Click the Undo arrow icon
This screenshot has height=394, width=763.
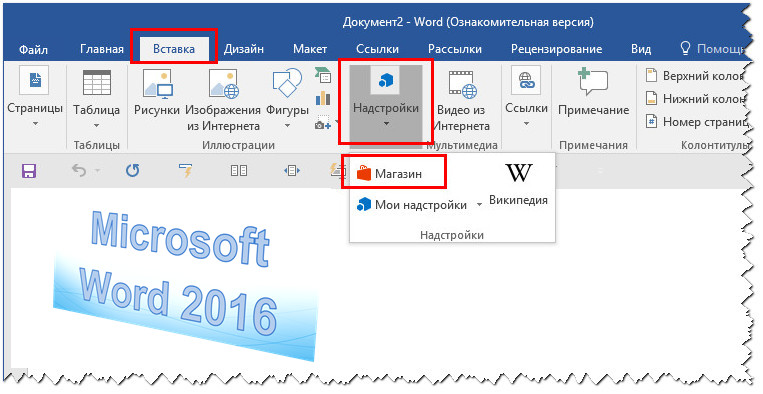coord(79,171)
